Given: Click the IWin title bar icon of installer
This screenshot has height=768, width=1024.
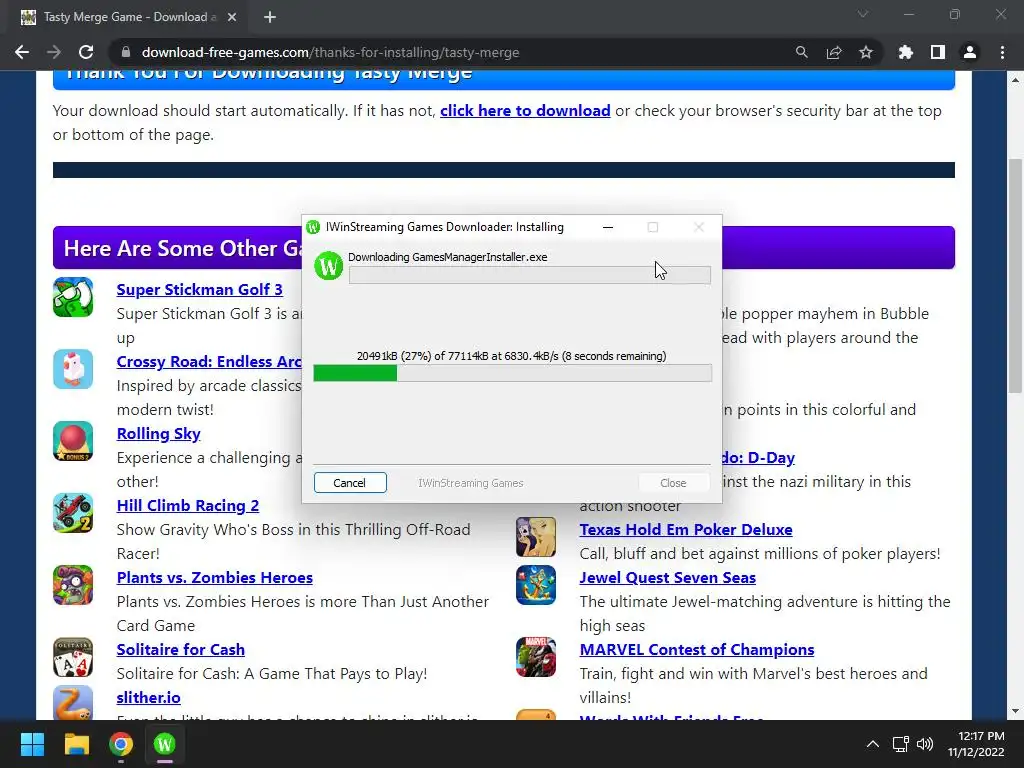Looking at the screenshot, I should click(313, 227).
